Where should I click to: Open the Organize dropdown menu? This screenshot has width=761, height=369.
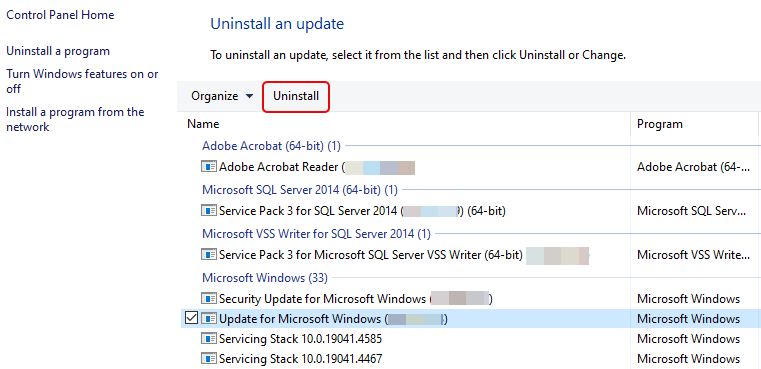[222, 96]
